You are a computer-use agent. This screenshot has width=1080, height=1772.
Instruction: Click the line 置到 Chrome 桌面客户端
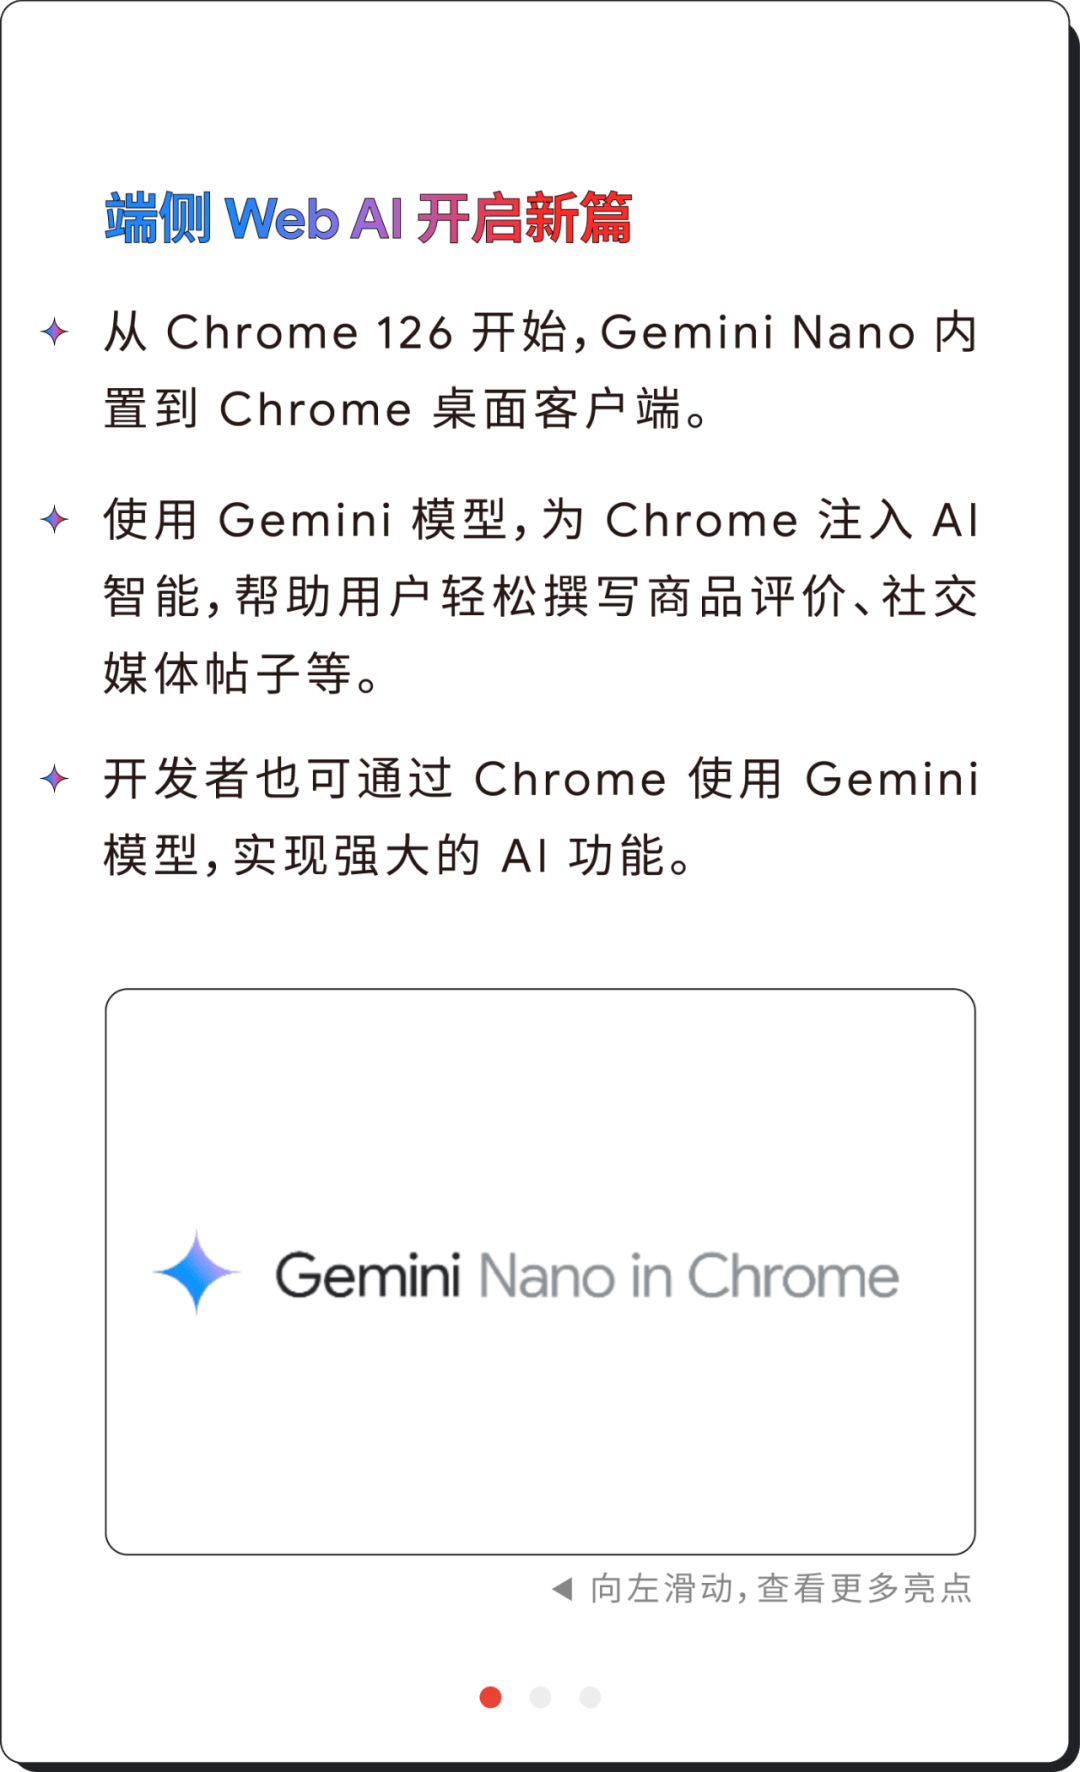pyautogui.click(x=406, y=409)
